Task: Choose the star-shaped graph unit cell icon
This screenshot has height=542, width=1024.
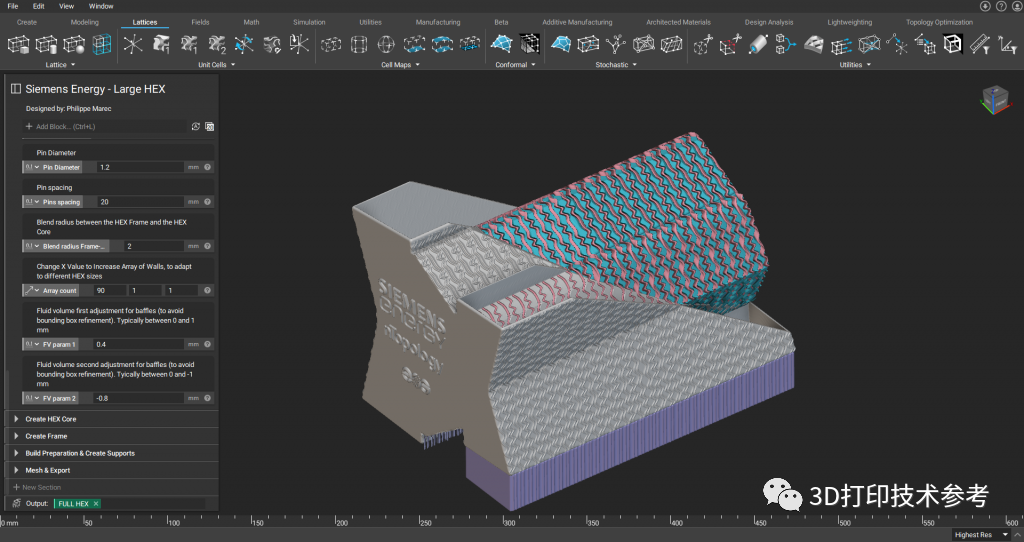Action: 133,44
